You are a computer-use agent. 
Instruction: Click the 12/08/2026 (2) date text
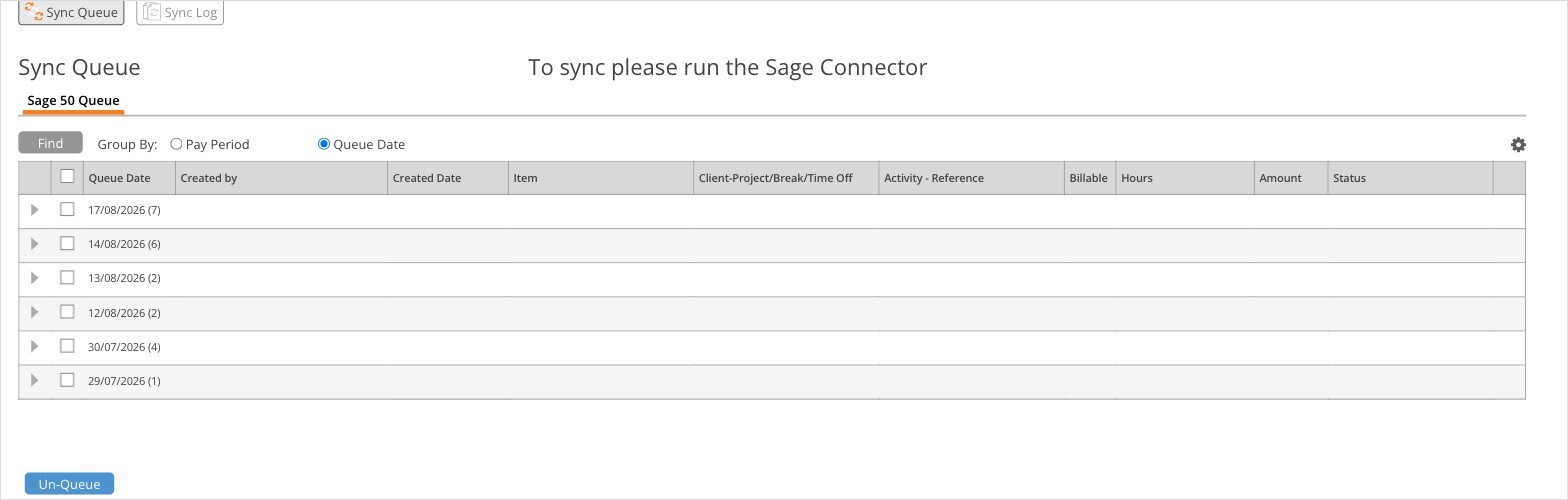[124, 313]
